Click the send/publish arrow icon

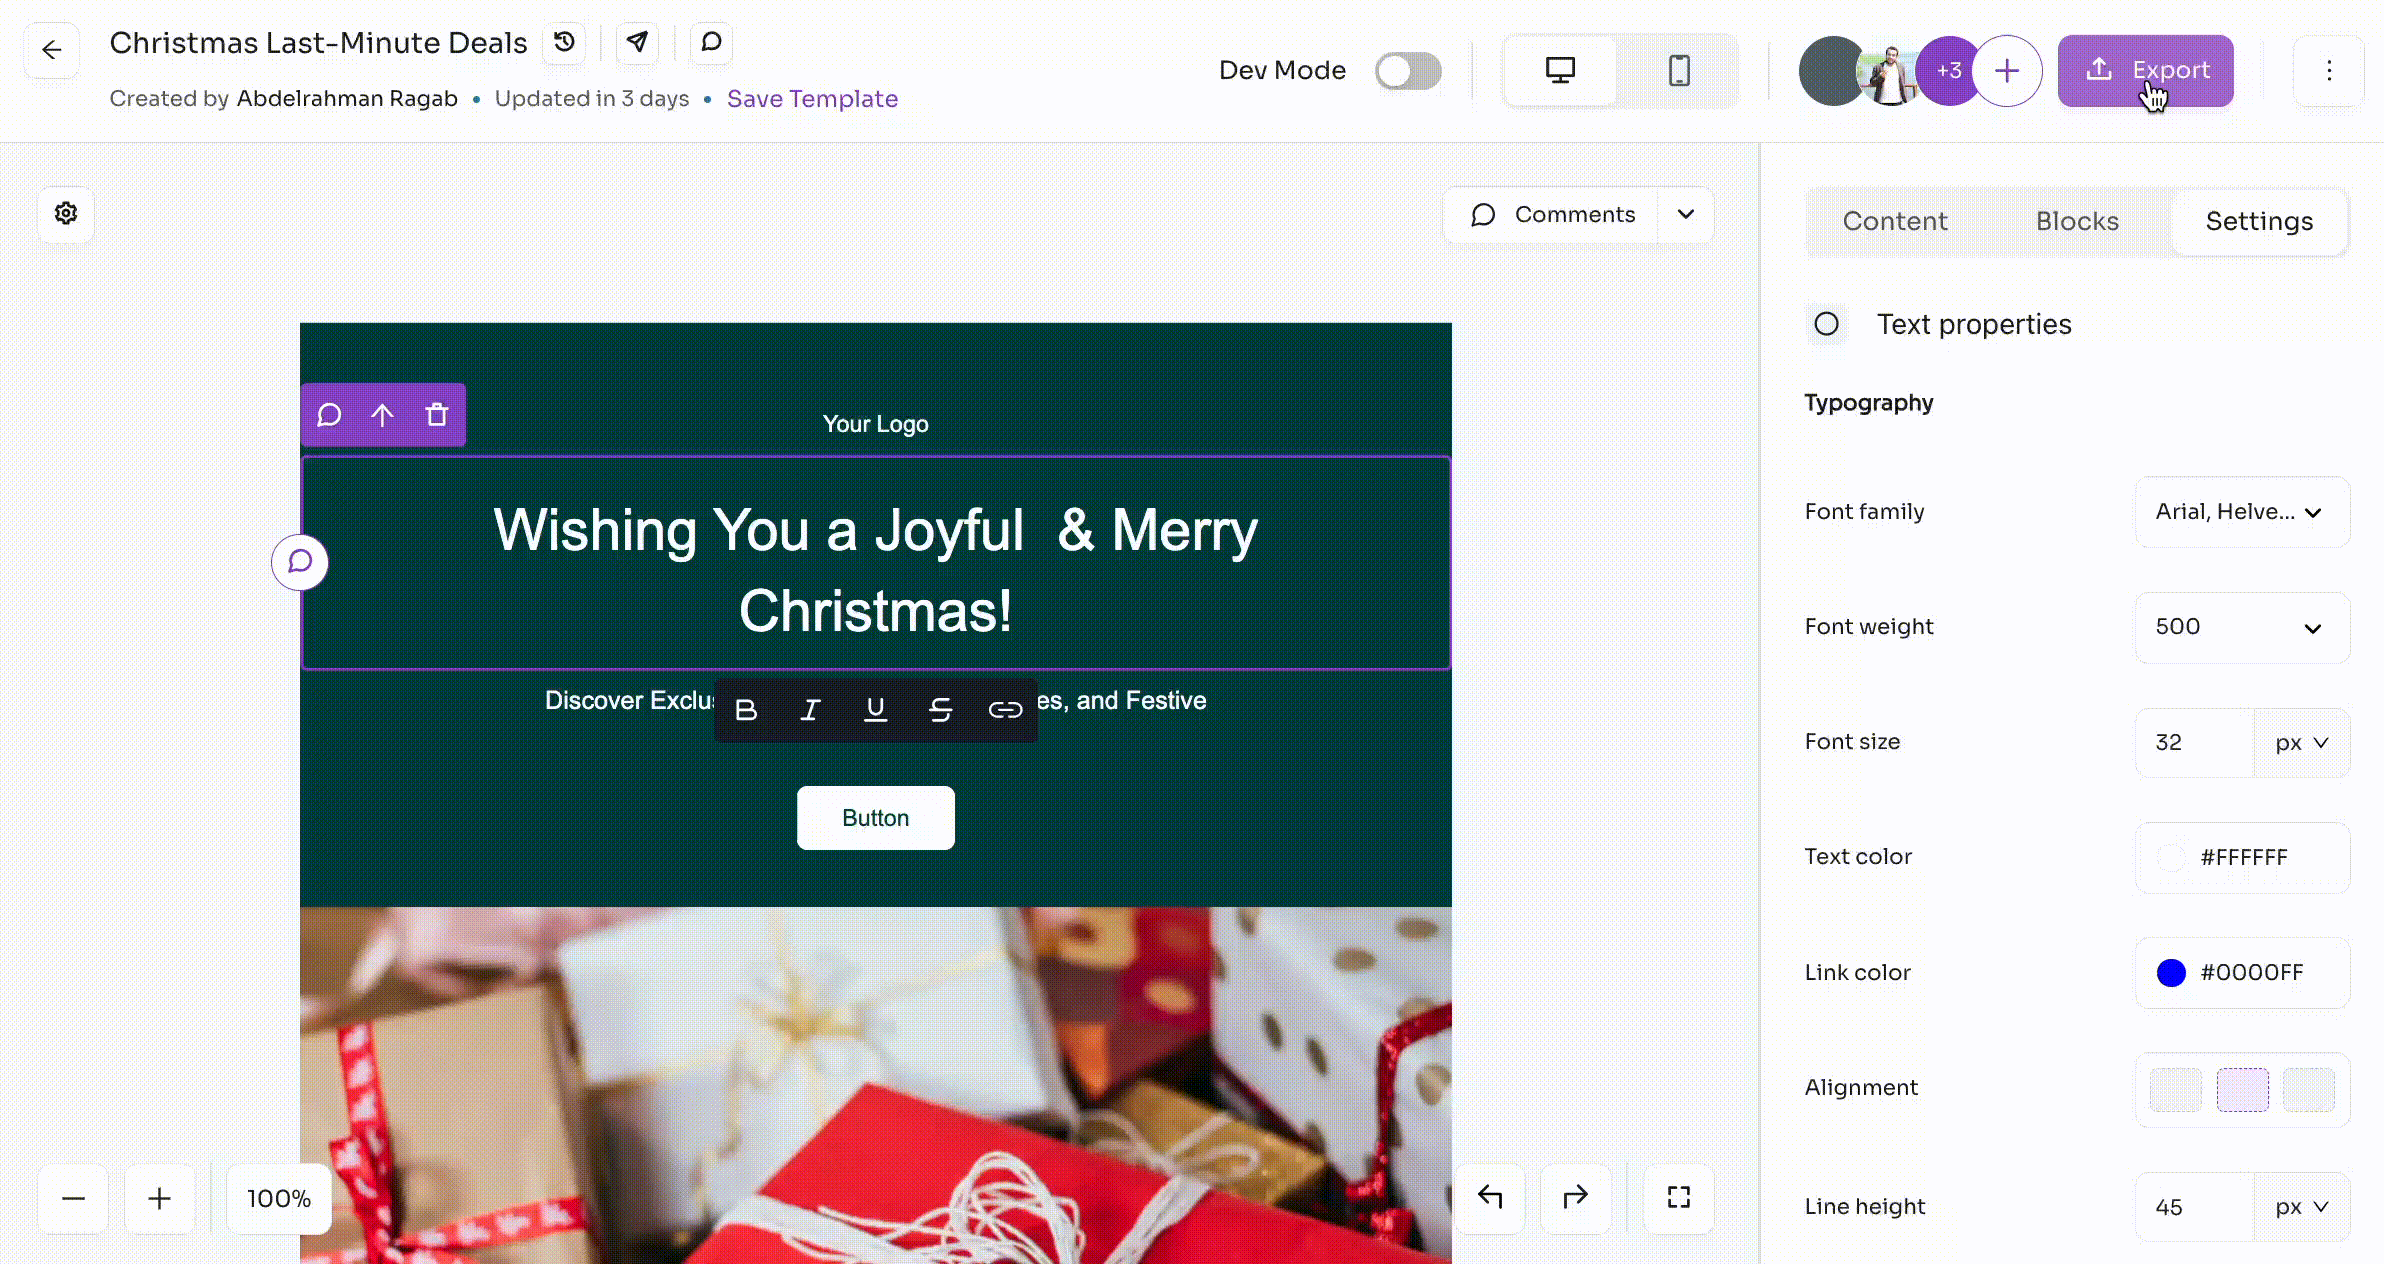click(639, 43)
